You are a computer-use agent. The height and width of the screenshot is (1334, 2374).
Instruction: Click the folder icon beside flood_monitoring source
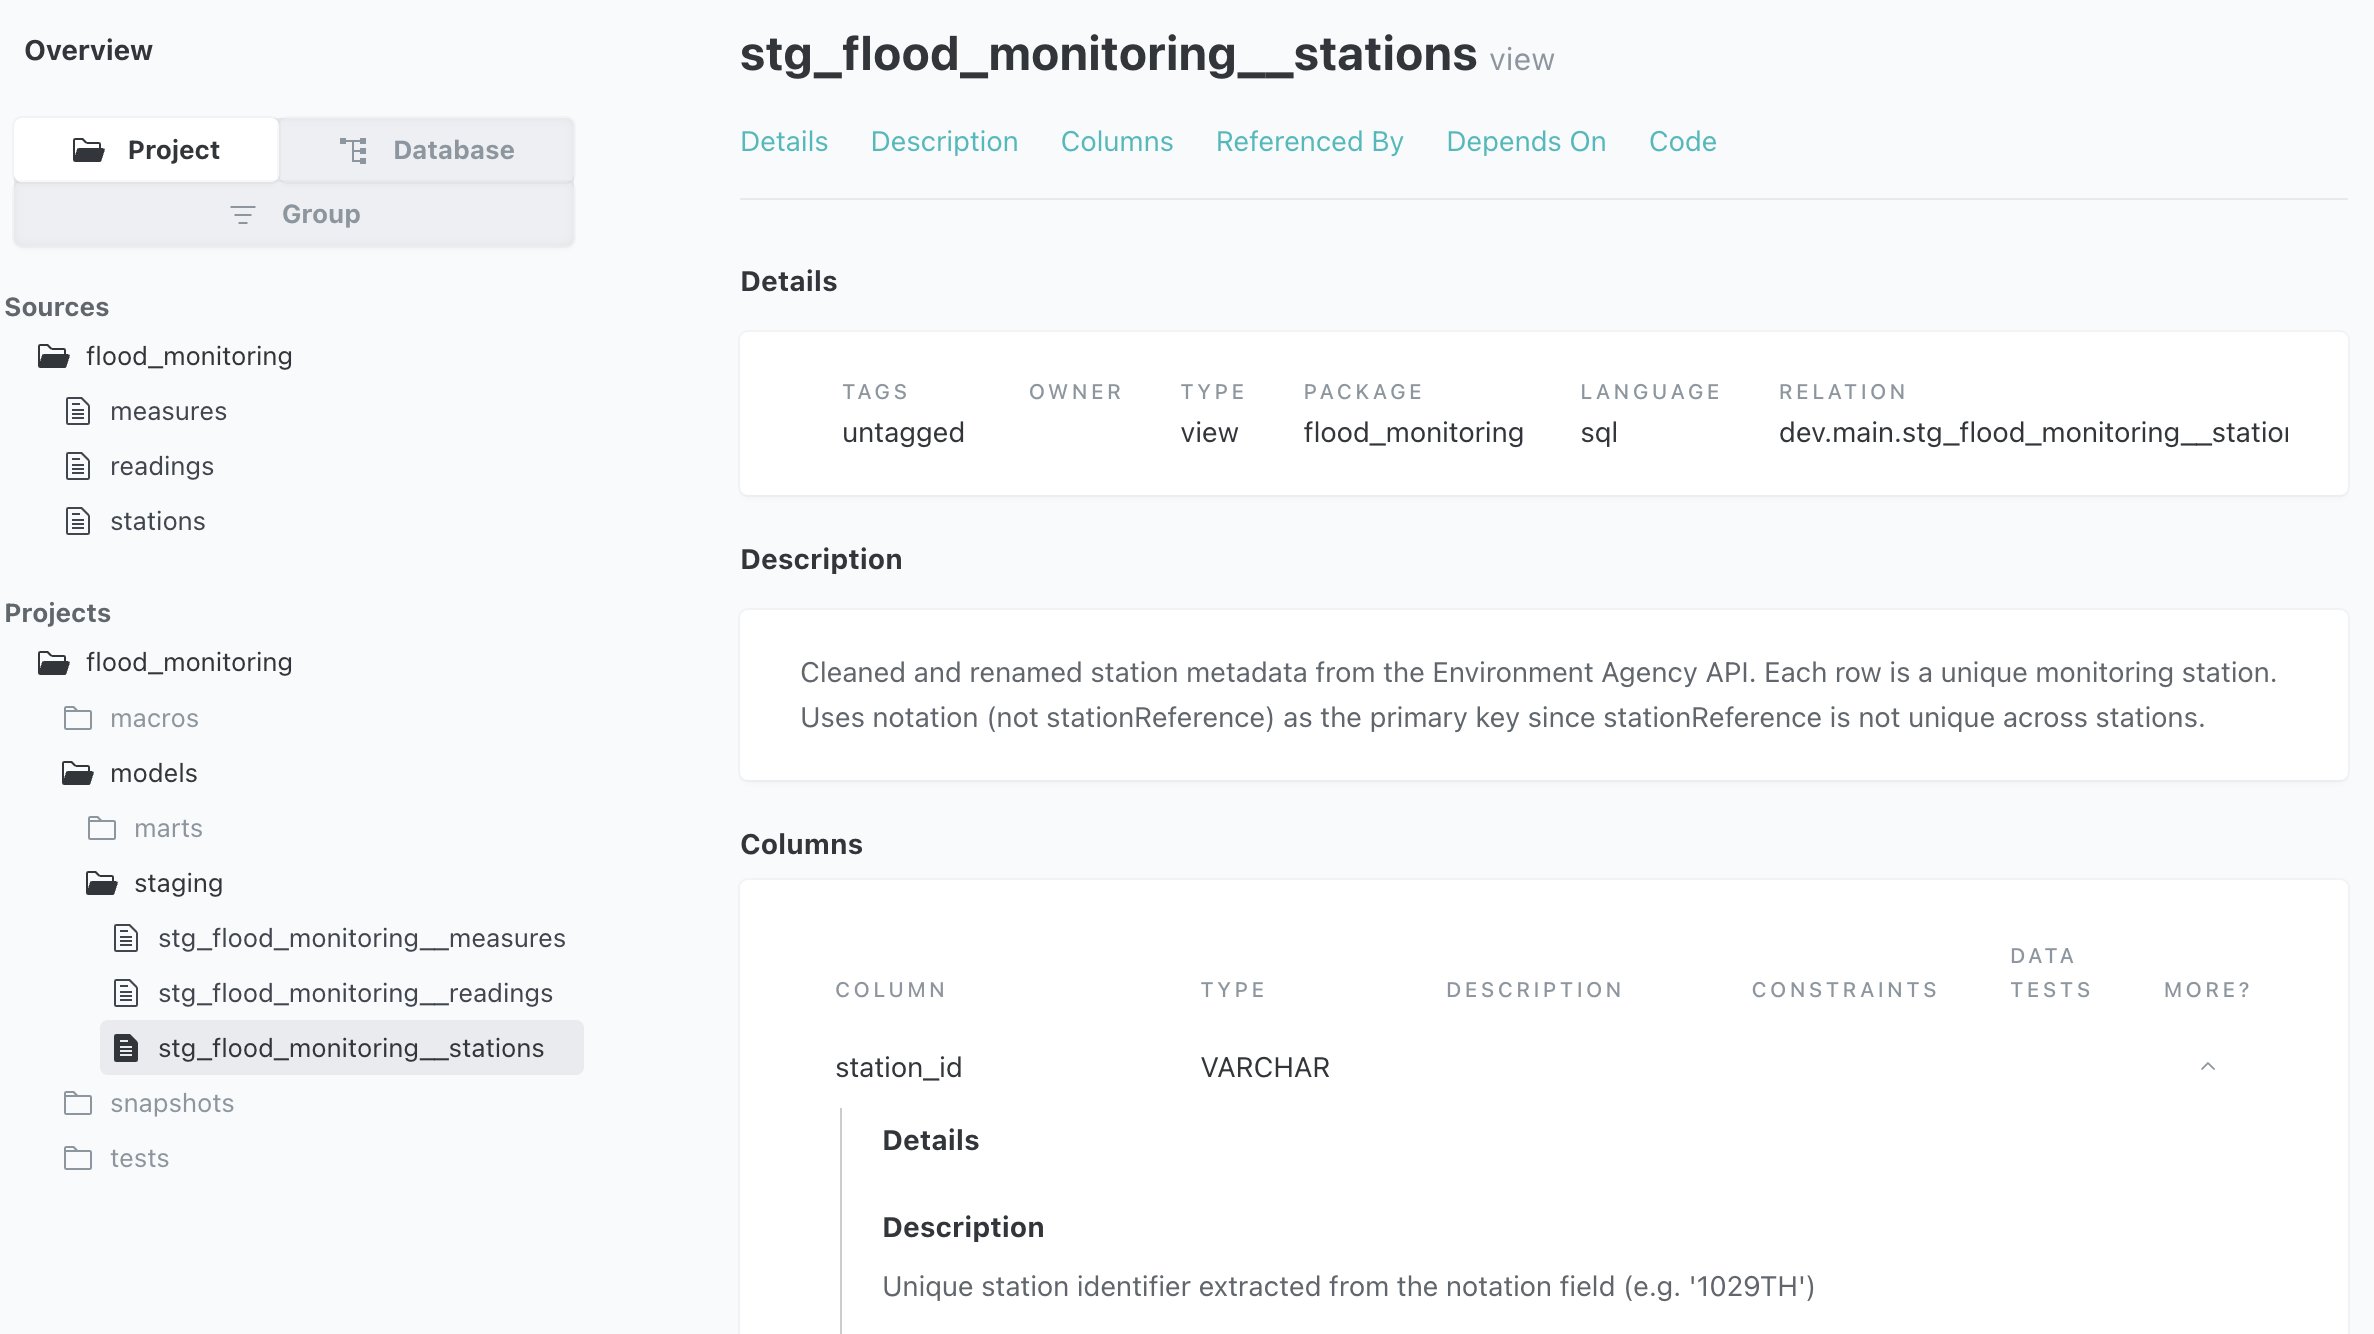[x=55, y=355]
